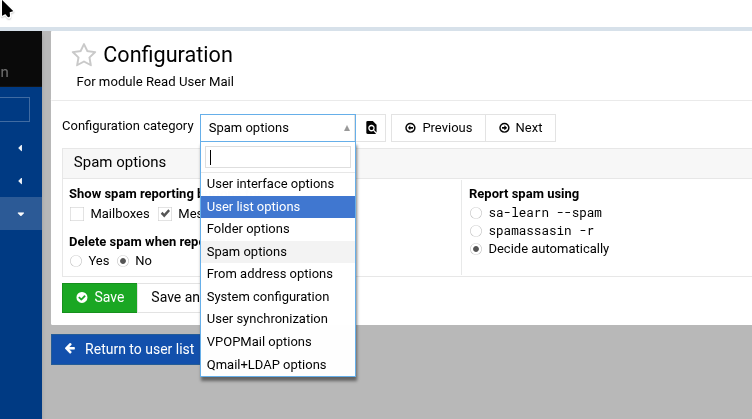Select spamassasin -r reporting option
Screen dimensions: 752x419
coord(475,231)
